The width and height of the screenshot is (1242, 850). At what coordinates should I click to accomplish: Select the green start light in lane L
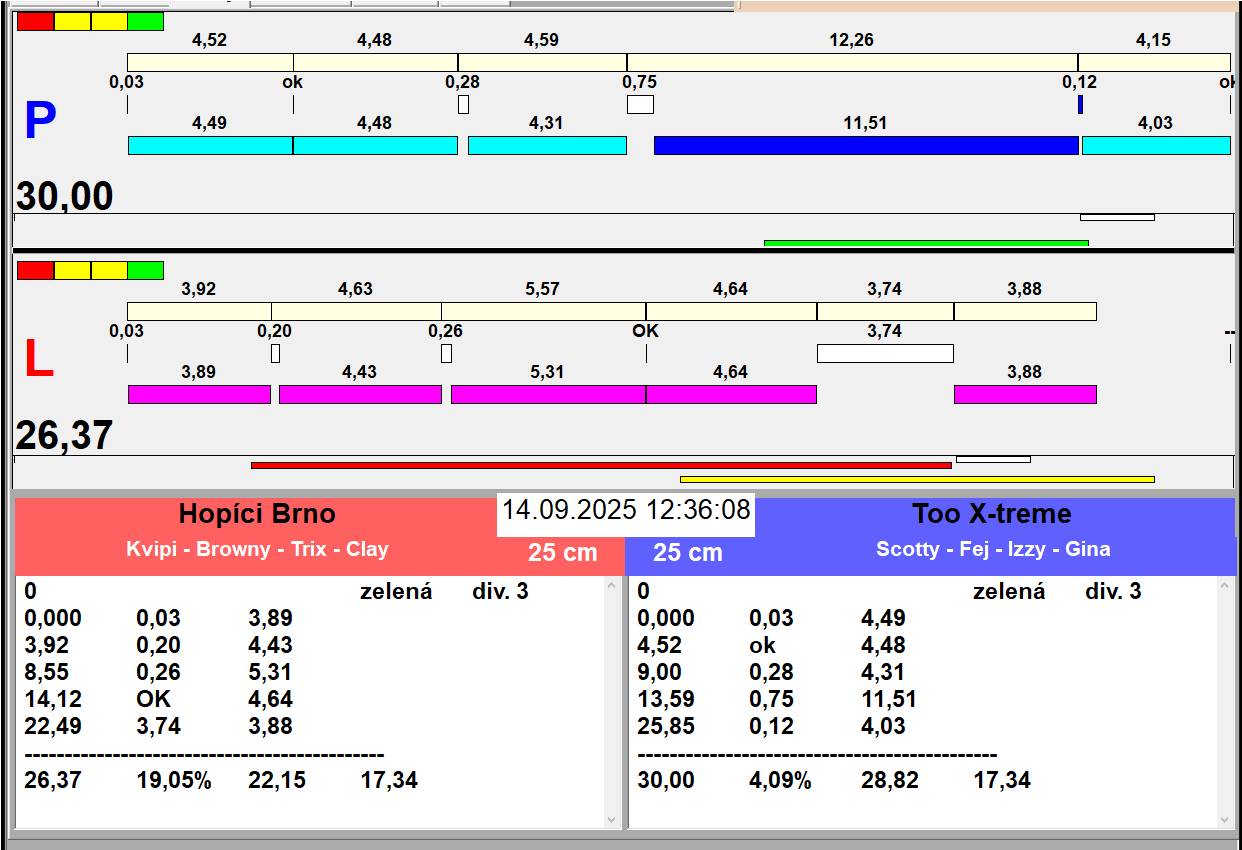(146, 271)
